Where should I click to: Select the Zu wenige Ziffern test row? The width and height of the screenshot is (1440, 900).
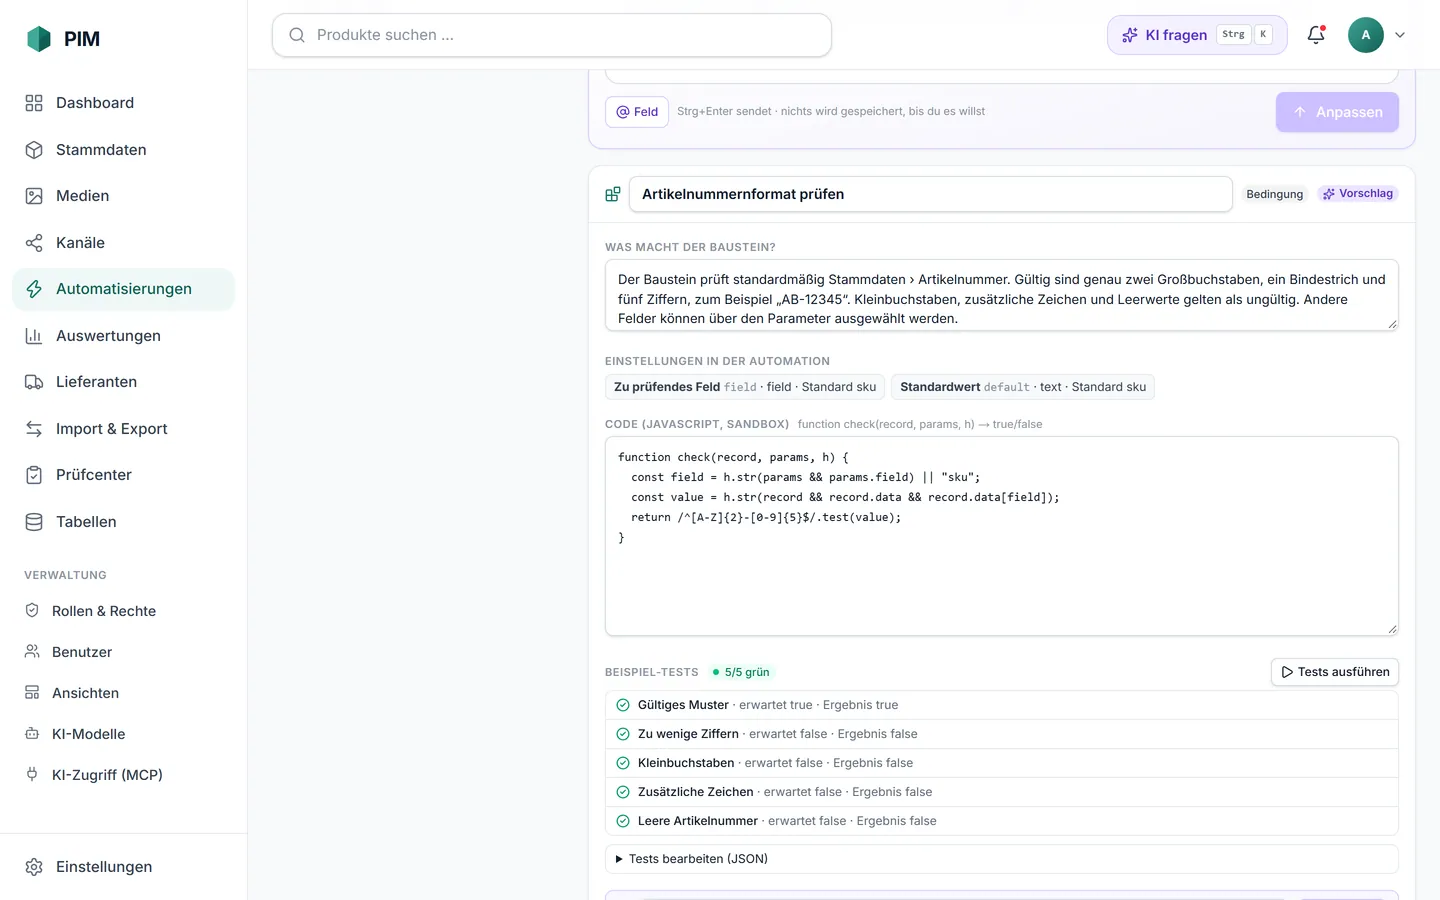(x=1002, y=734)
